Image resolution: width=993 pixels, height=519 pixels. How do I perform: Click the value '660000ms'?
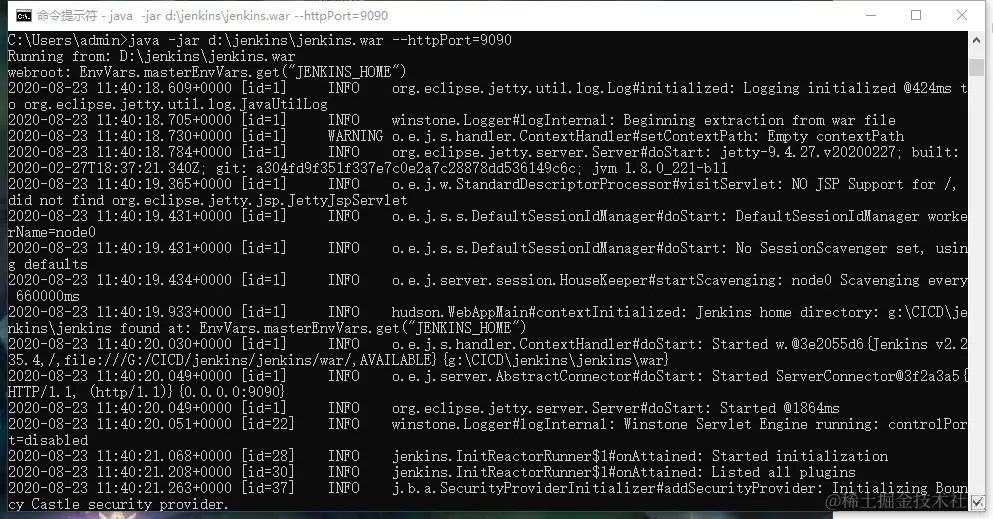point(48,296)
